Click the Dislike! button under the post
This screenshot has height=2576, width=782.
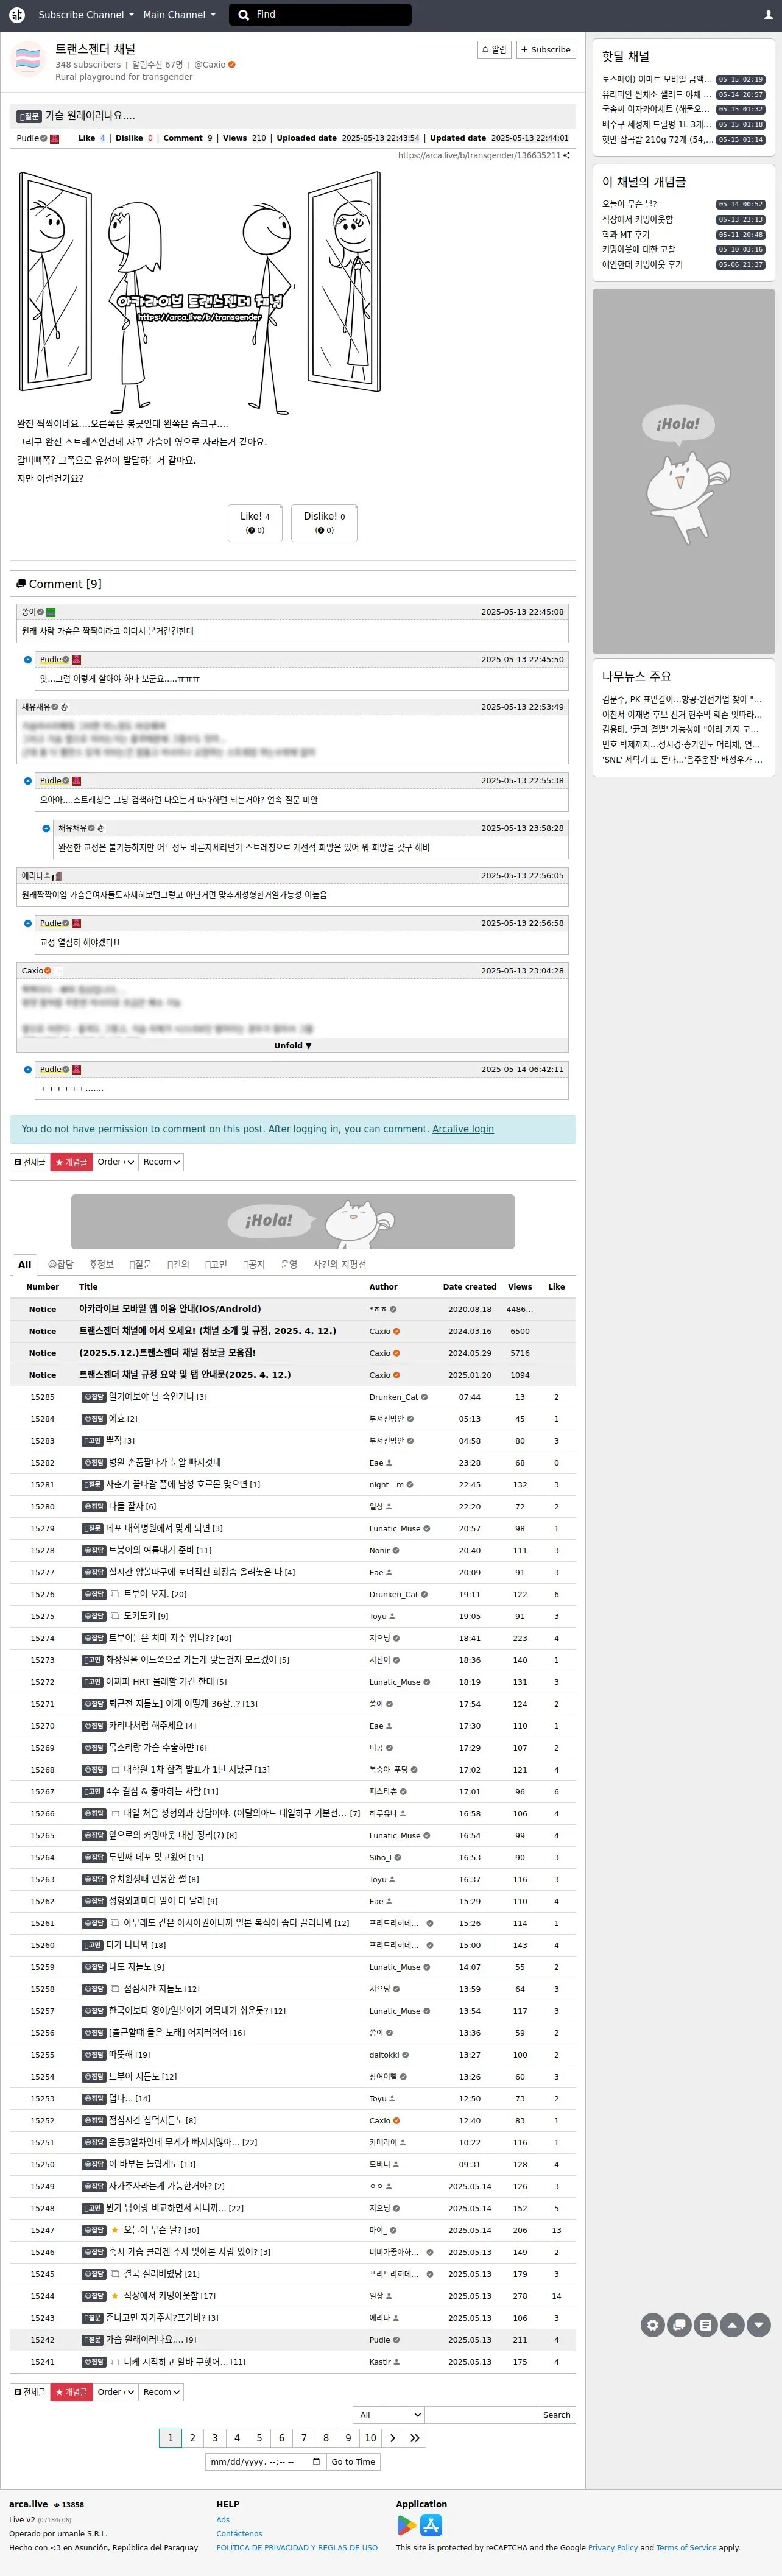(x=324, y=522)
